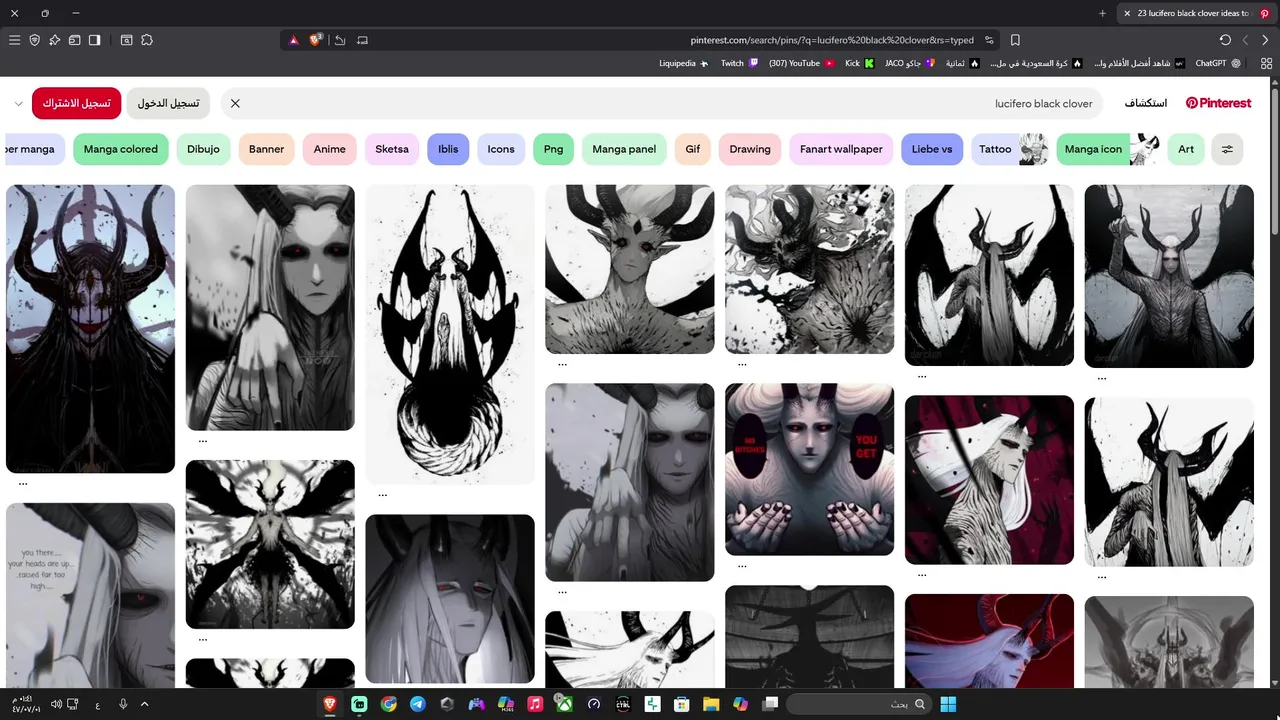The image size is (1280, 720).
Task: Open the Leo AI sparkle icon
Action: pyautogui.click(x=54, y=40)
